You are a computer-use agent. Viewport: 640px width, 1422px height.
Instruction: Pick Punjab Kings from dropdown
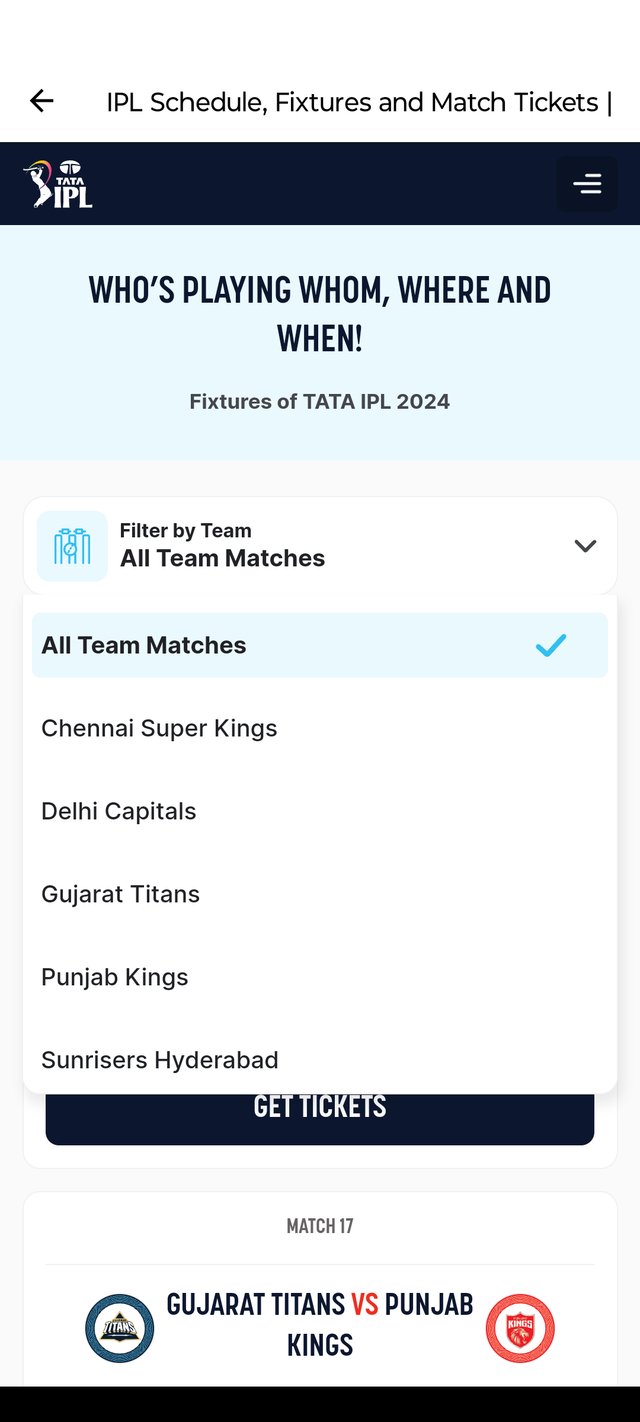point(115,977)
